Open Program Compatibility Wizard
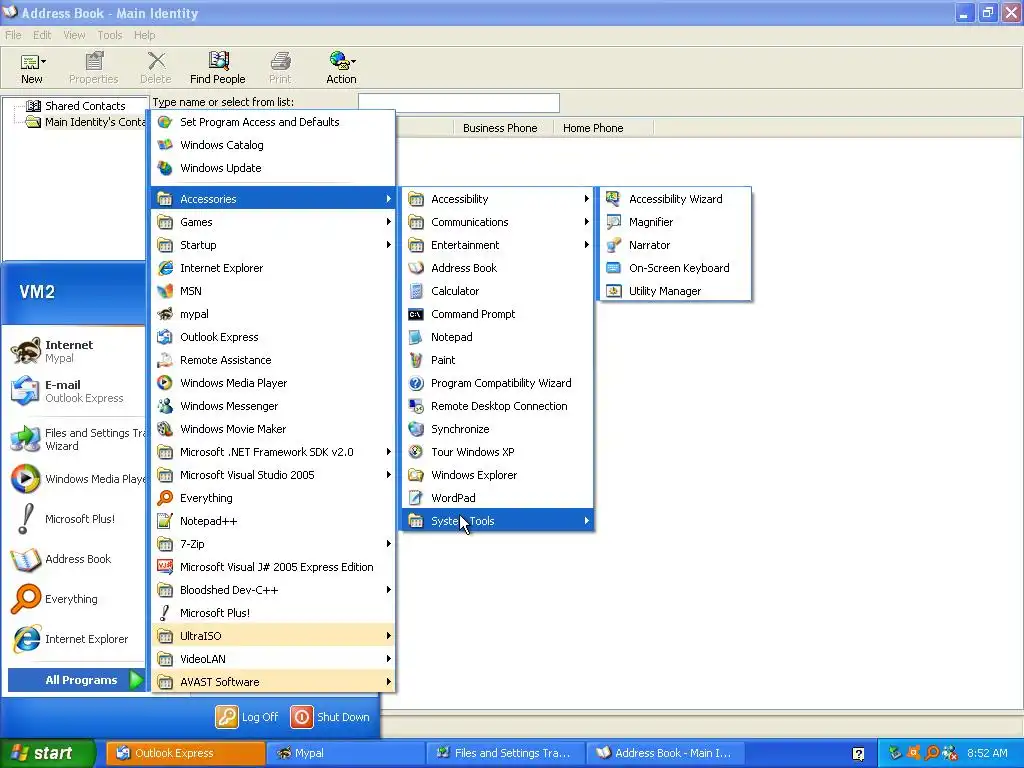The image size is (1024, 768). pos(498,383)
